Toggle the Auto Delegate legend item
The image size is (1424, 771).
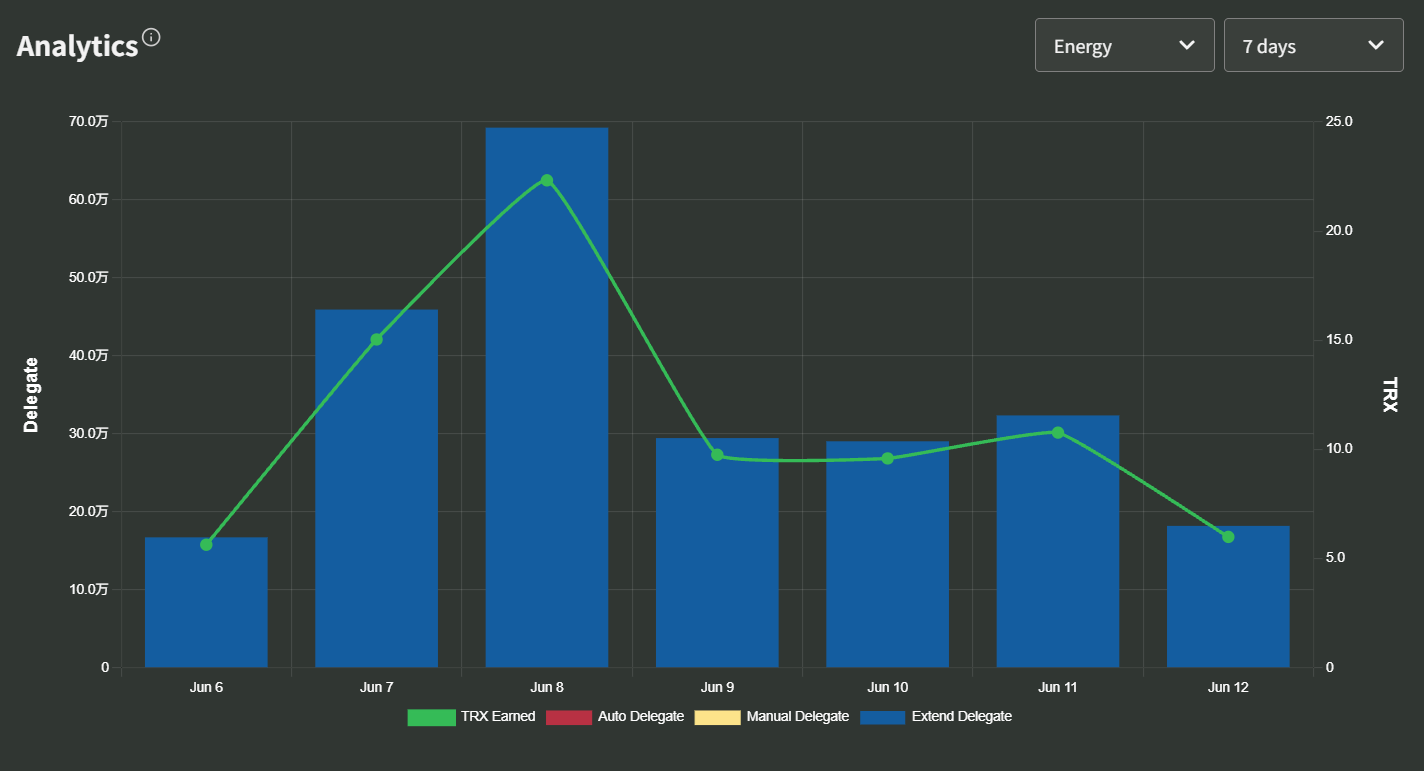(615, 717)
